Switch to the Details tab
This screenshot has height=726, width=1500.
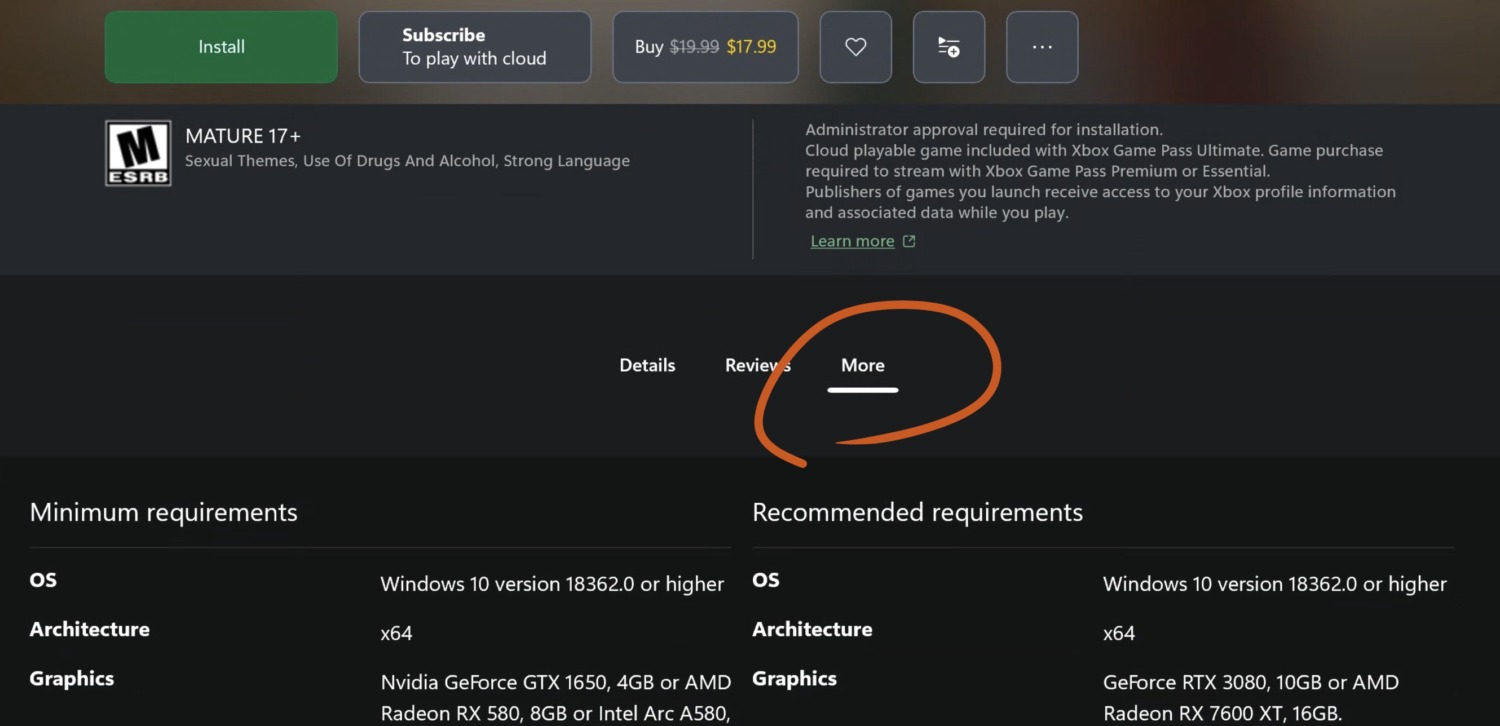[x=647, y=365]
